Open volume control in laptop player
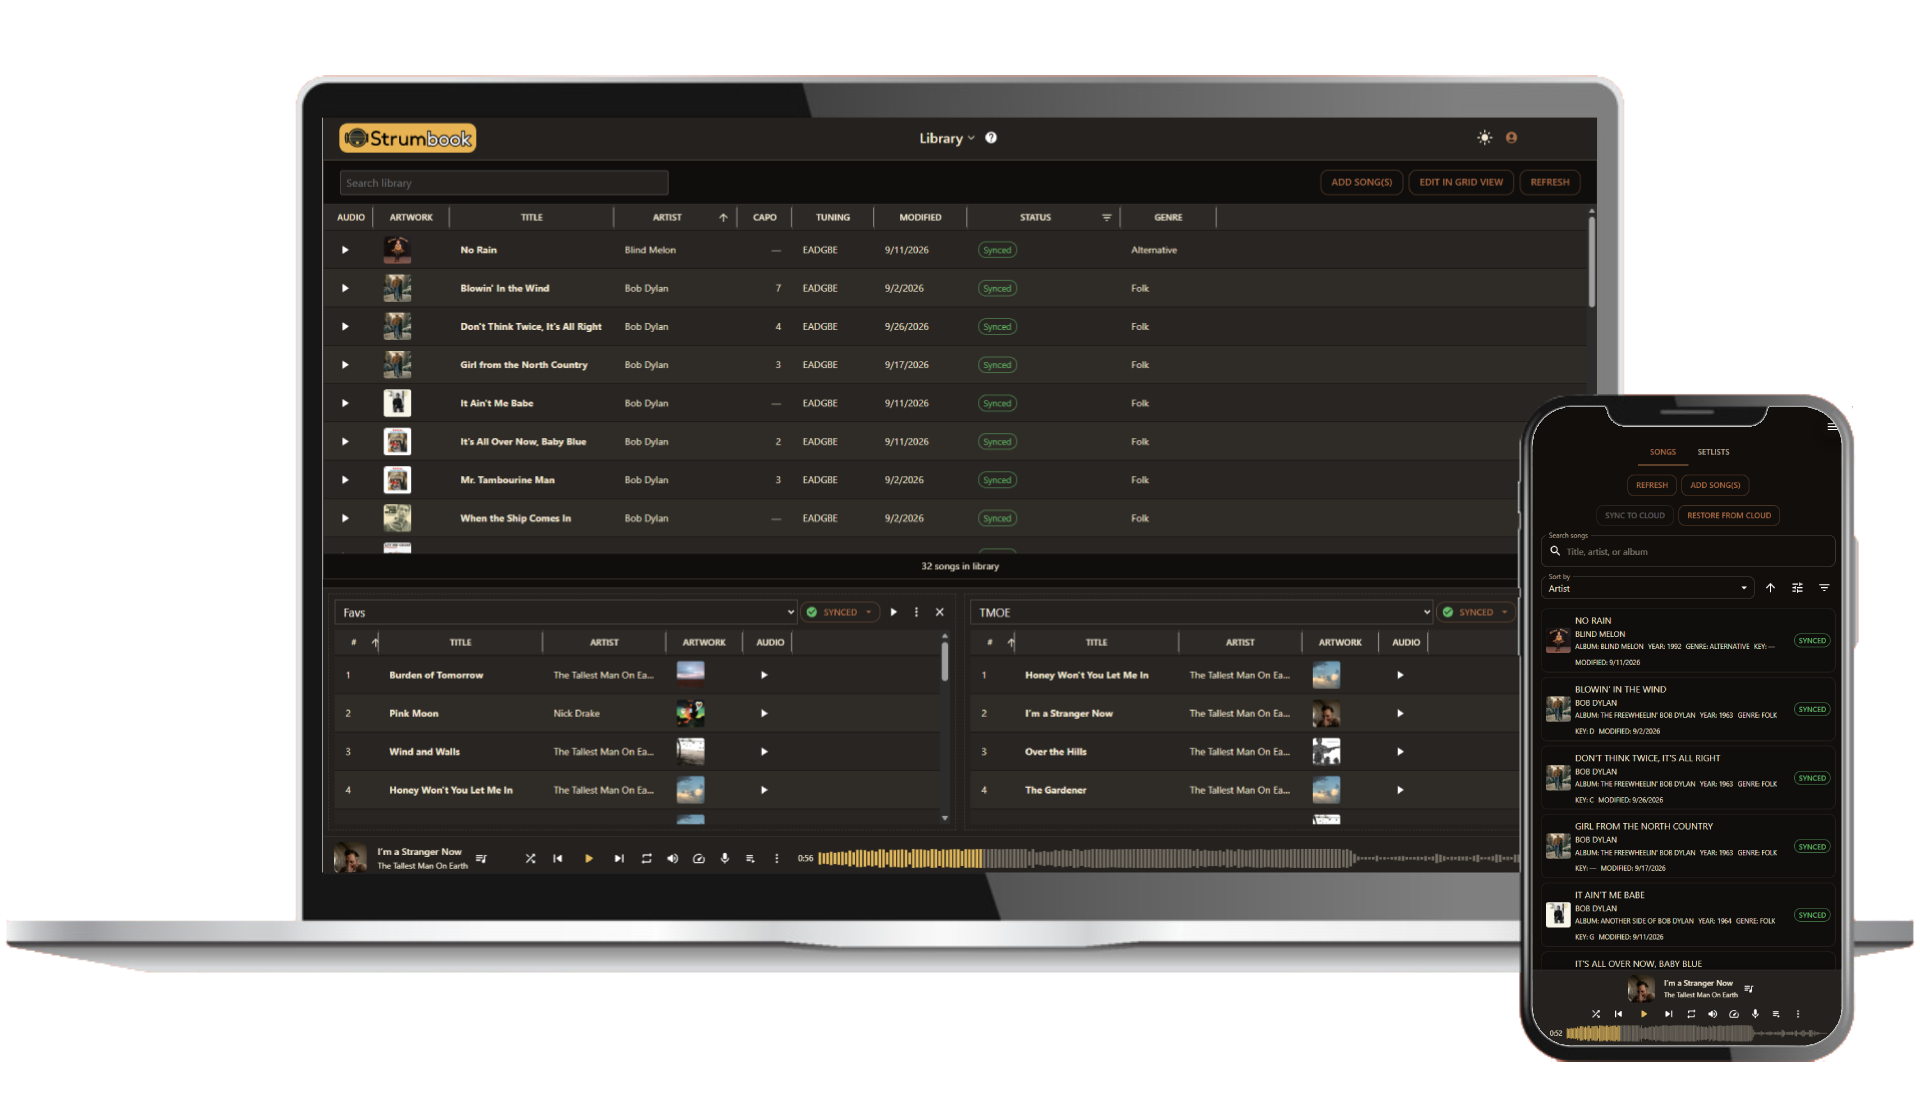 672,858
